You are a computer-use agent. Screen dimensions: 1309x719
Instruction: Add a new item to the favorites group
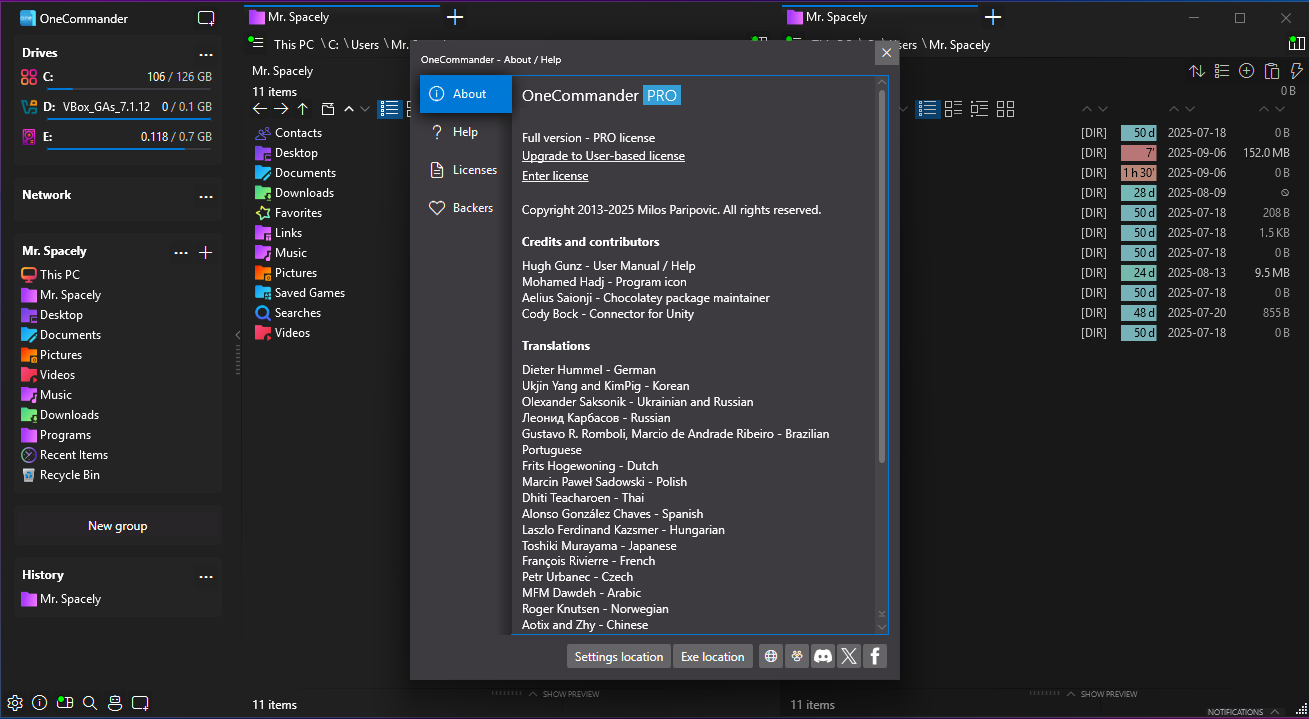point(206,253)
